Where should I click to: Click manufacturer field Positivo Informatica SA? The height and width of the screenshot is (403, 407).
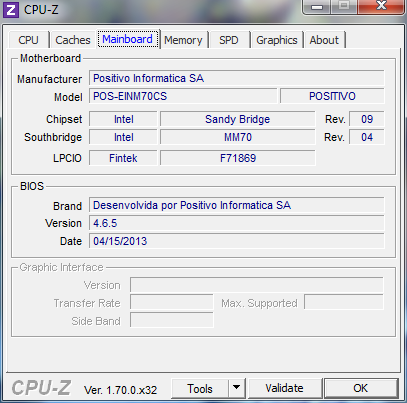[237, 78]
